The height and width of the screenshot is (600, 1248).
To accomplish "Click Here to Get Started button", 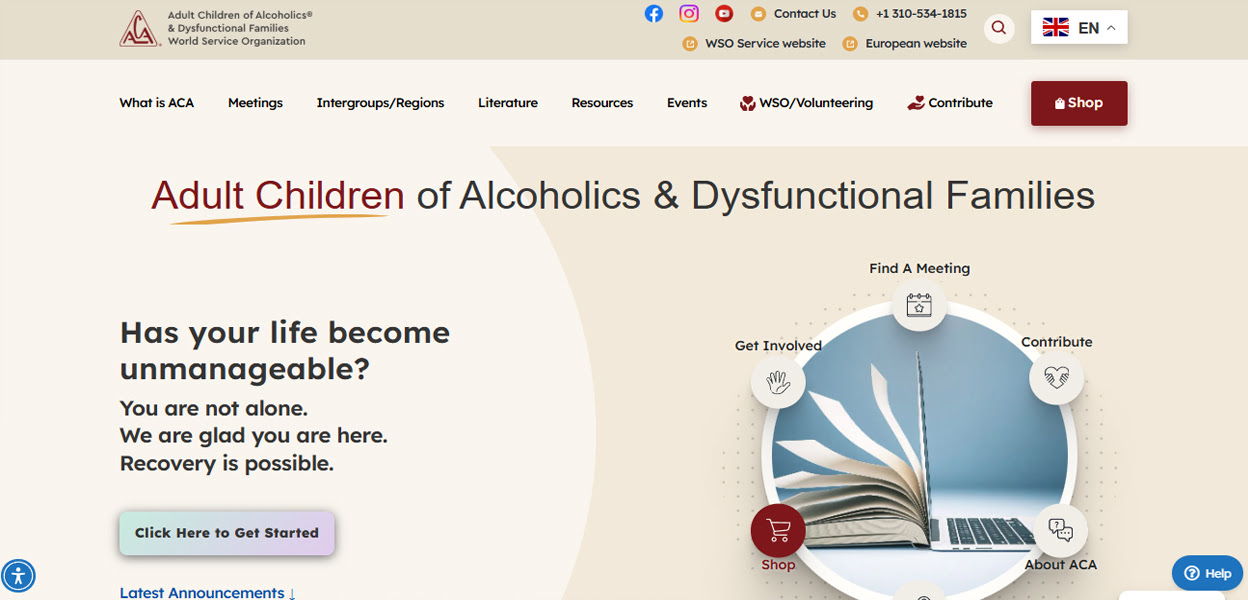I will 227,533.
